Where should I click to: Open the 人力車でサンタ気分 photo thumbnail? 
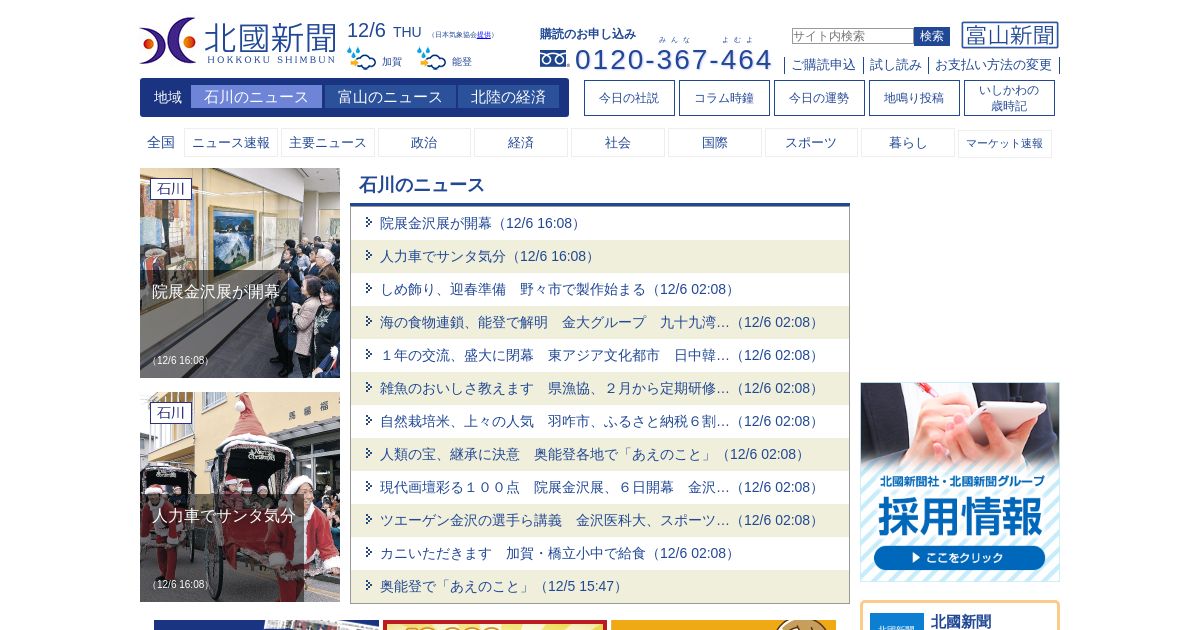pyautogui.click(x=240, y=497)
